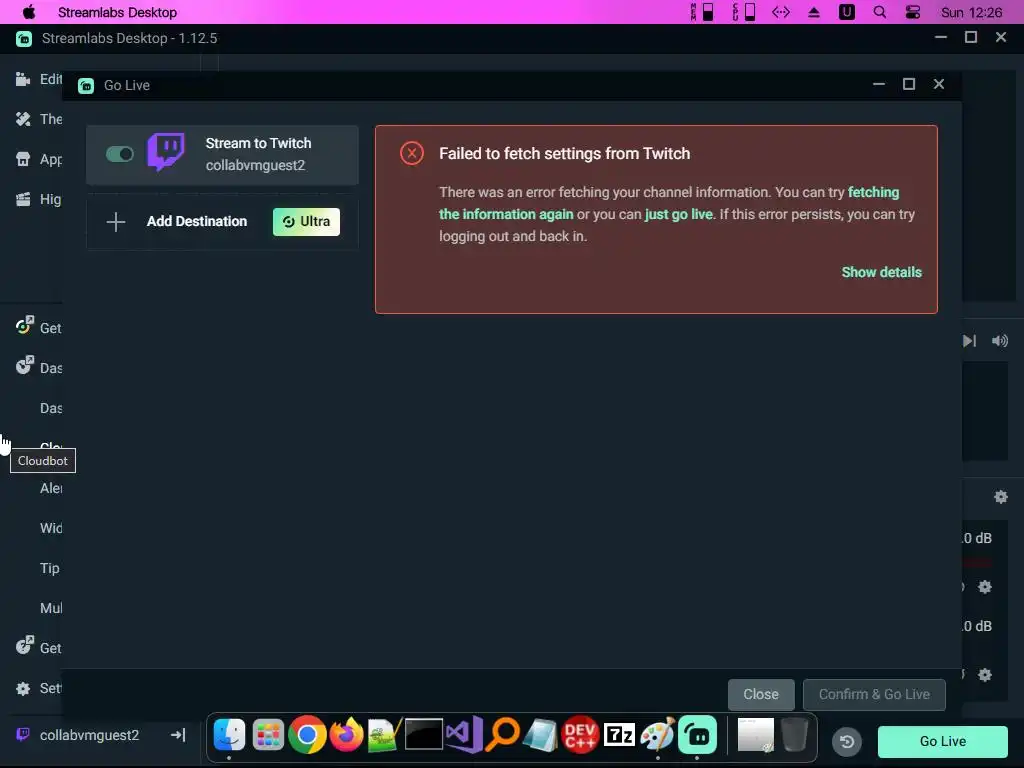Image resolution: width=1024 pixels, height=768 pixels.
Task: Click the replay buffer circular arrow icon
Action: (x=847, y=742)
